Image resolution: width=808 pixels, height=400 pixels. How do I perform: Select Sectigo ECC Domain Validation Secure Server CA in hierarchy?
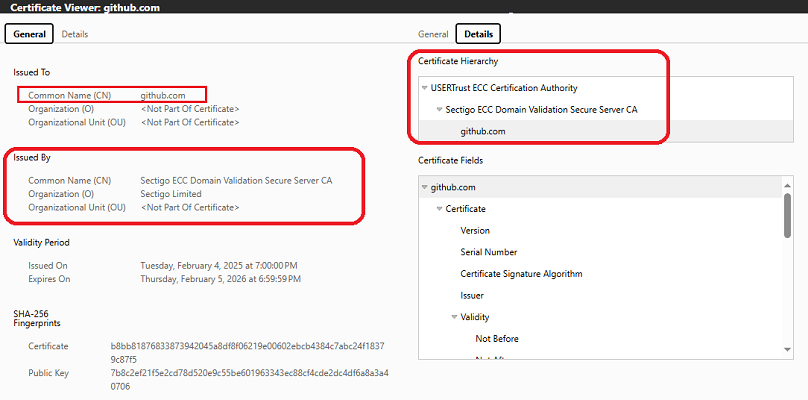pyautogui.click(x=541, y=110)
